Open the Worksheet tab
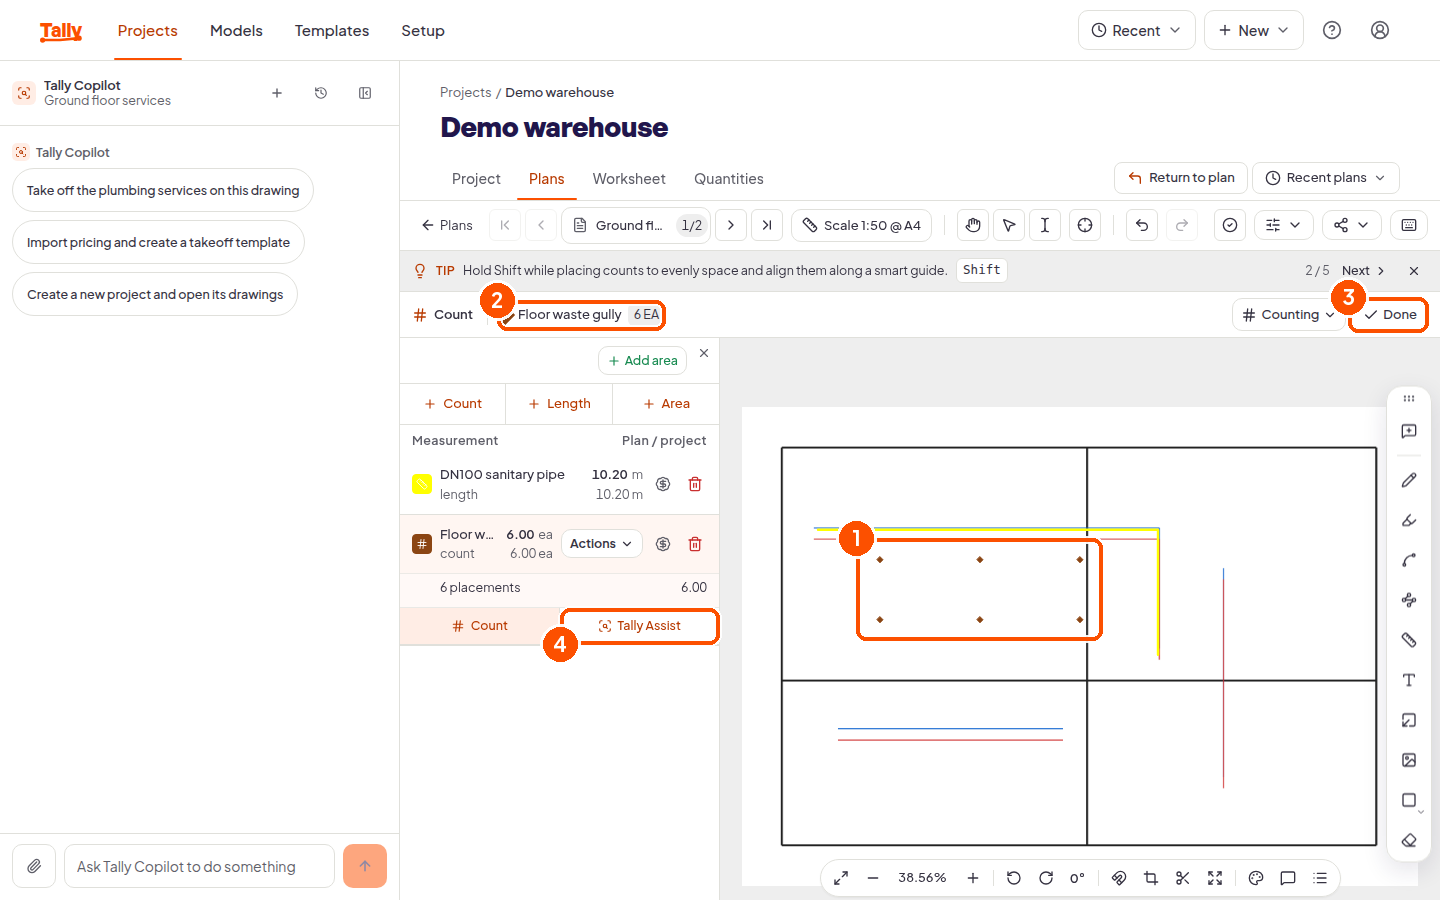The height and width of the screenshot is (900, 1440). [x=629, y=179]
